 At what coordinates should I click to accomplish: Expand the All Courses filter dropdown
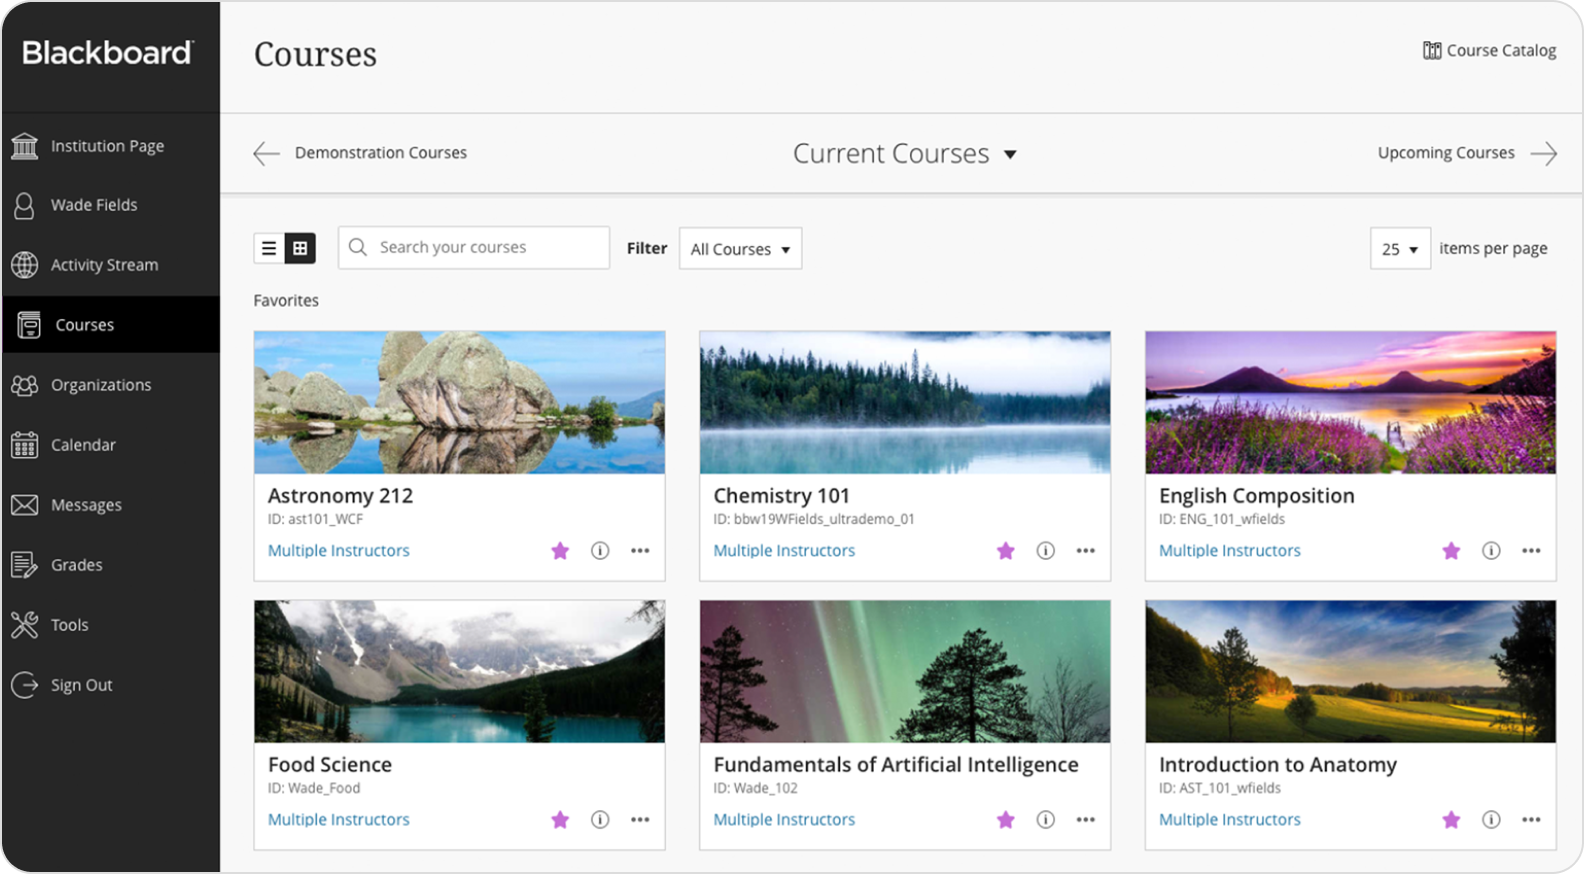[x=740, y=249]
